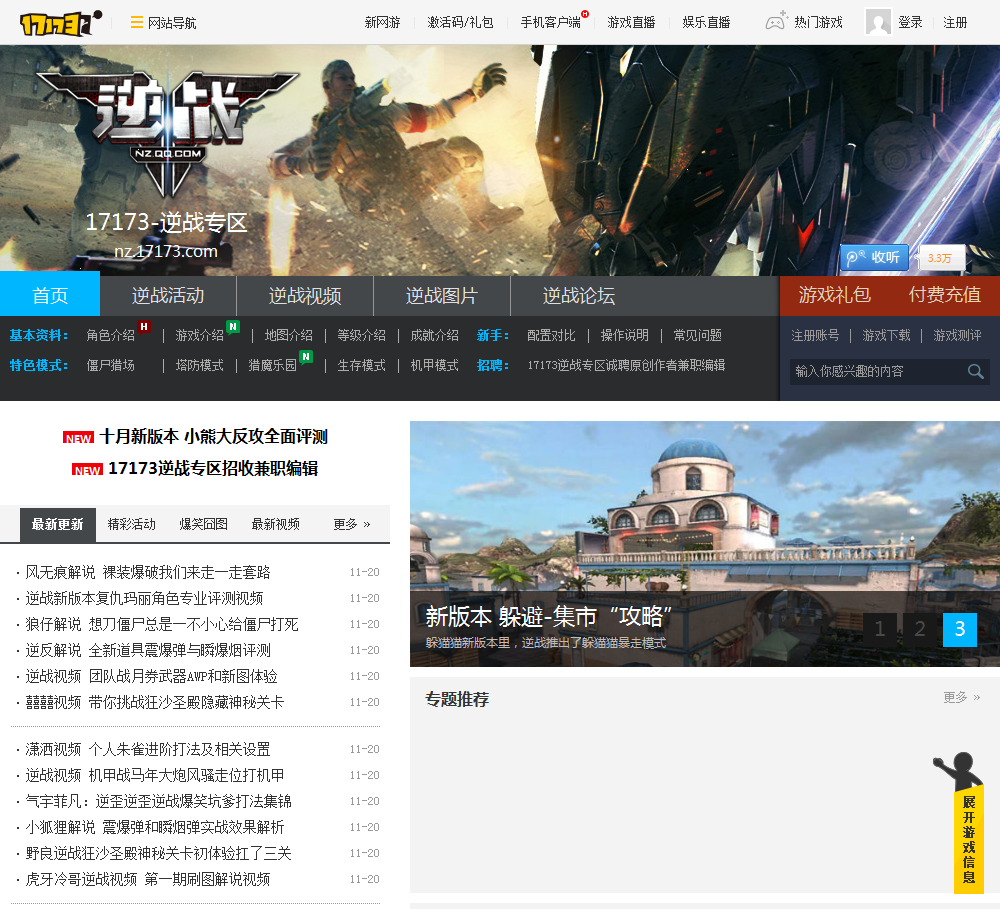
Task: Open article 风无痕解说 裸装爆破我们来走一走套路
Action: click(x=147, y=572)
